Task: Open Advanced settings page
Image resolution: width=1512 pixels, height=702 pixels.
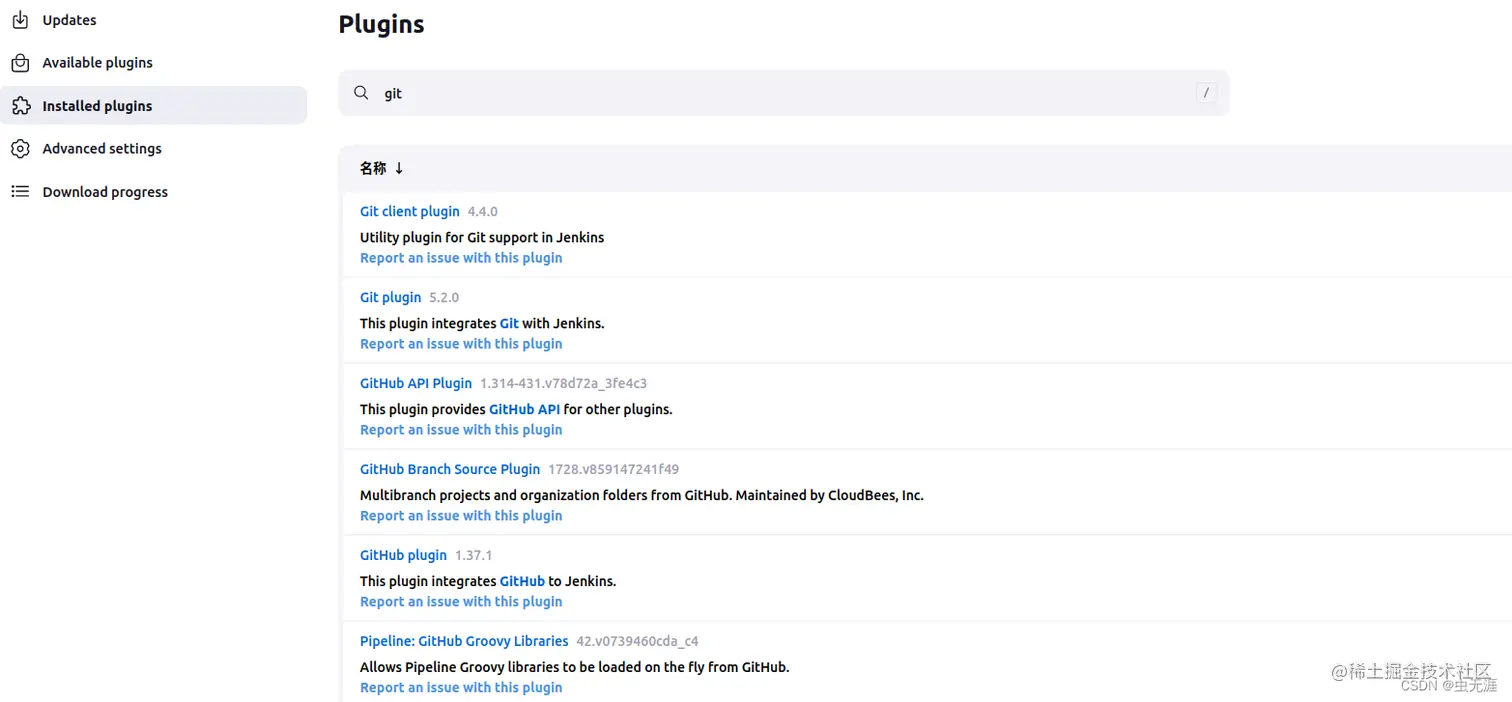Action: pyautogui.click(x=153, y=149)
